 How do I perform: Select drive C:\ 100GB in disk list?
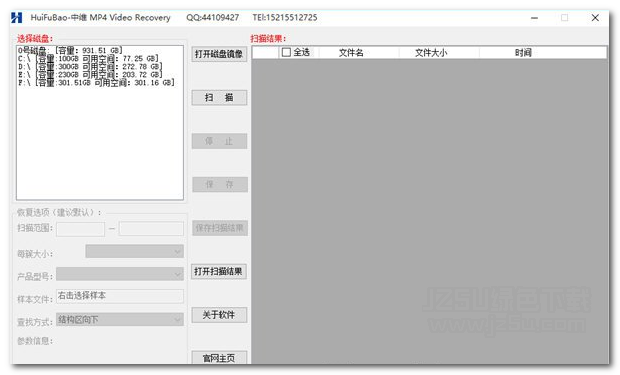(x=89, y=59)
